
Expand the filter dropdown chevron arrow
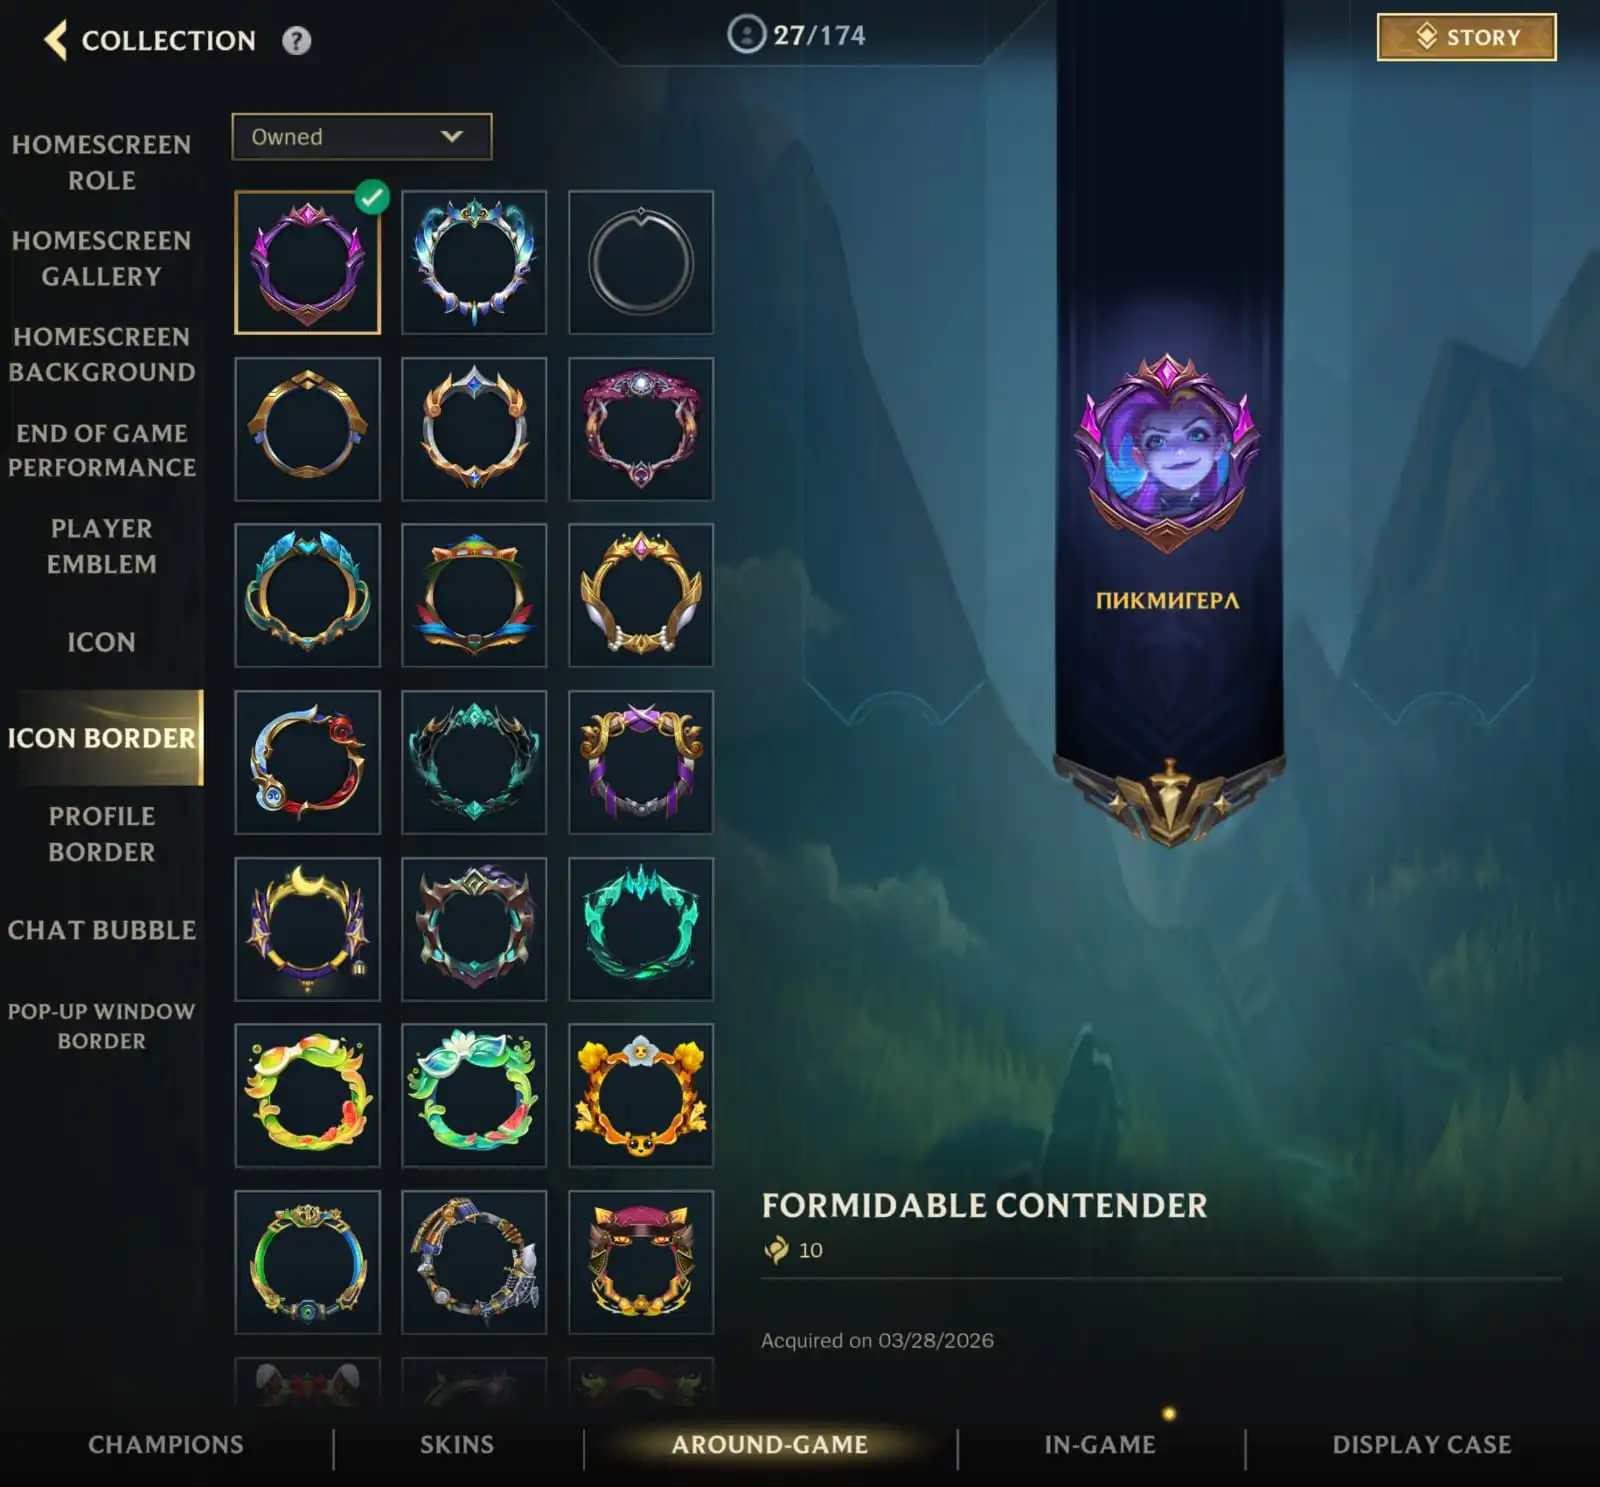452,136
